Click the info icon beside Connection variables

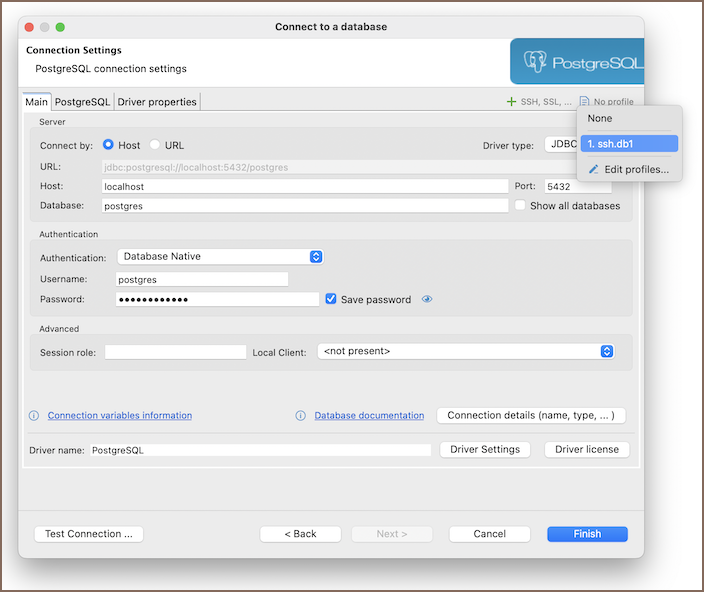pos(33,416)
